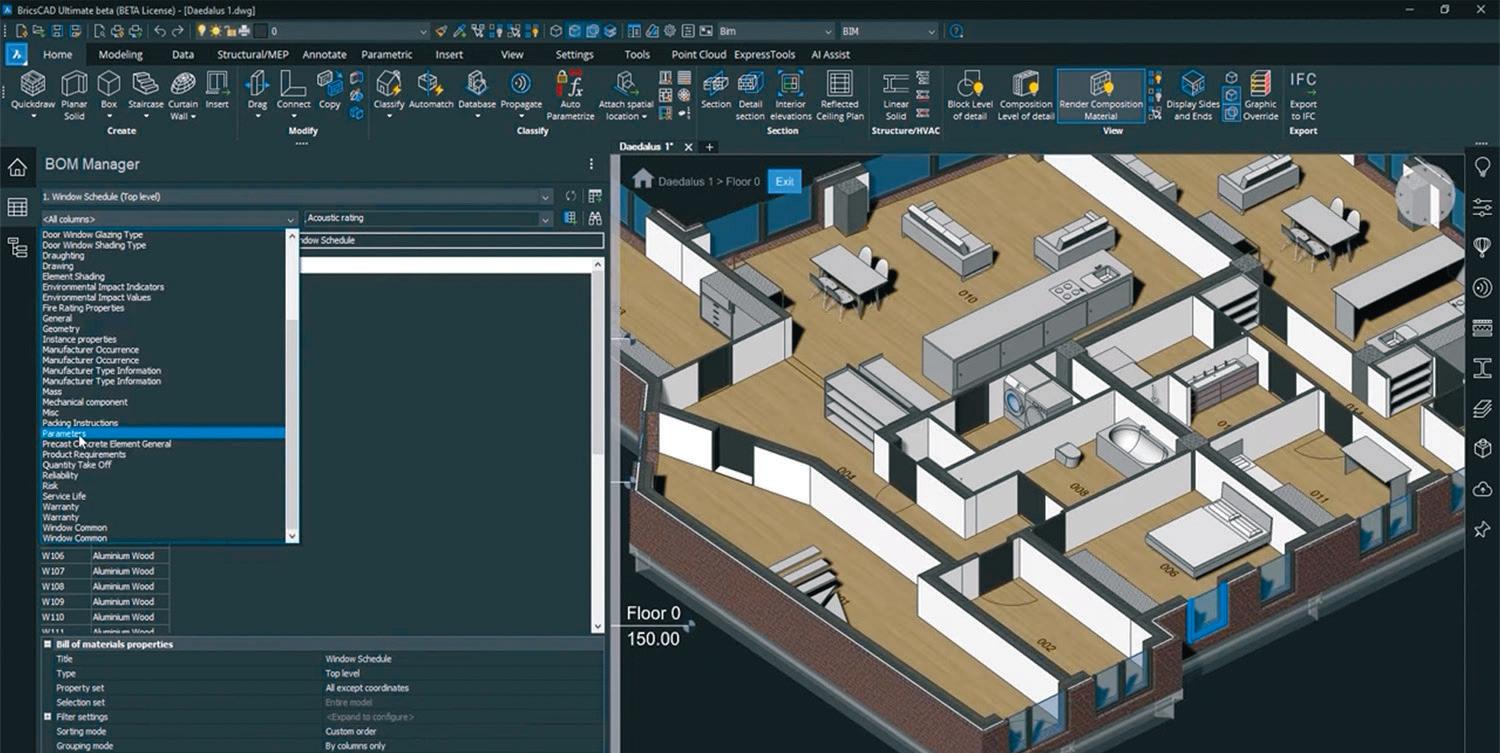Choose Parameters in the columns list
Screen dimensions: 1500x753
pos(163,433)
